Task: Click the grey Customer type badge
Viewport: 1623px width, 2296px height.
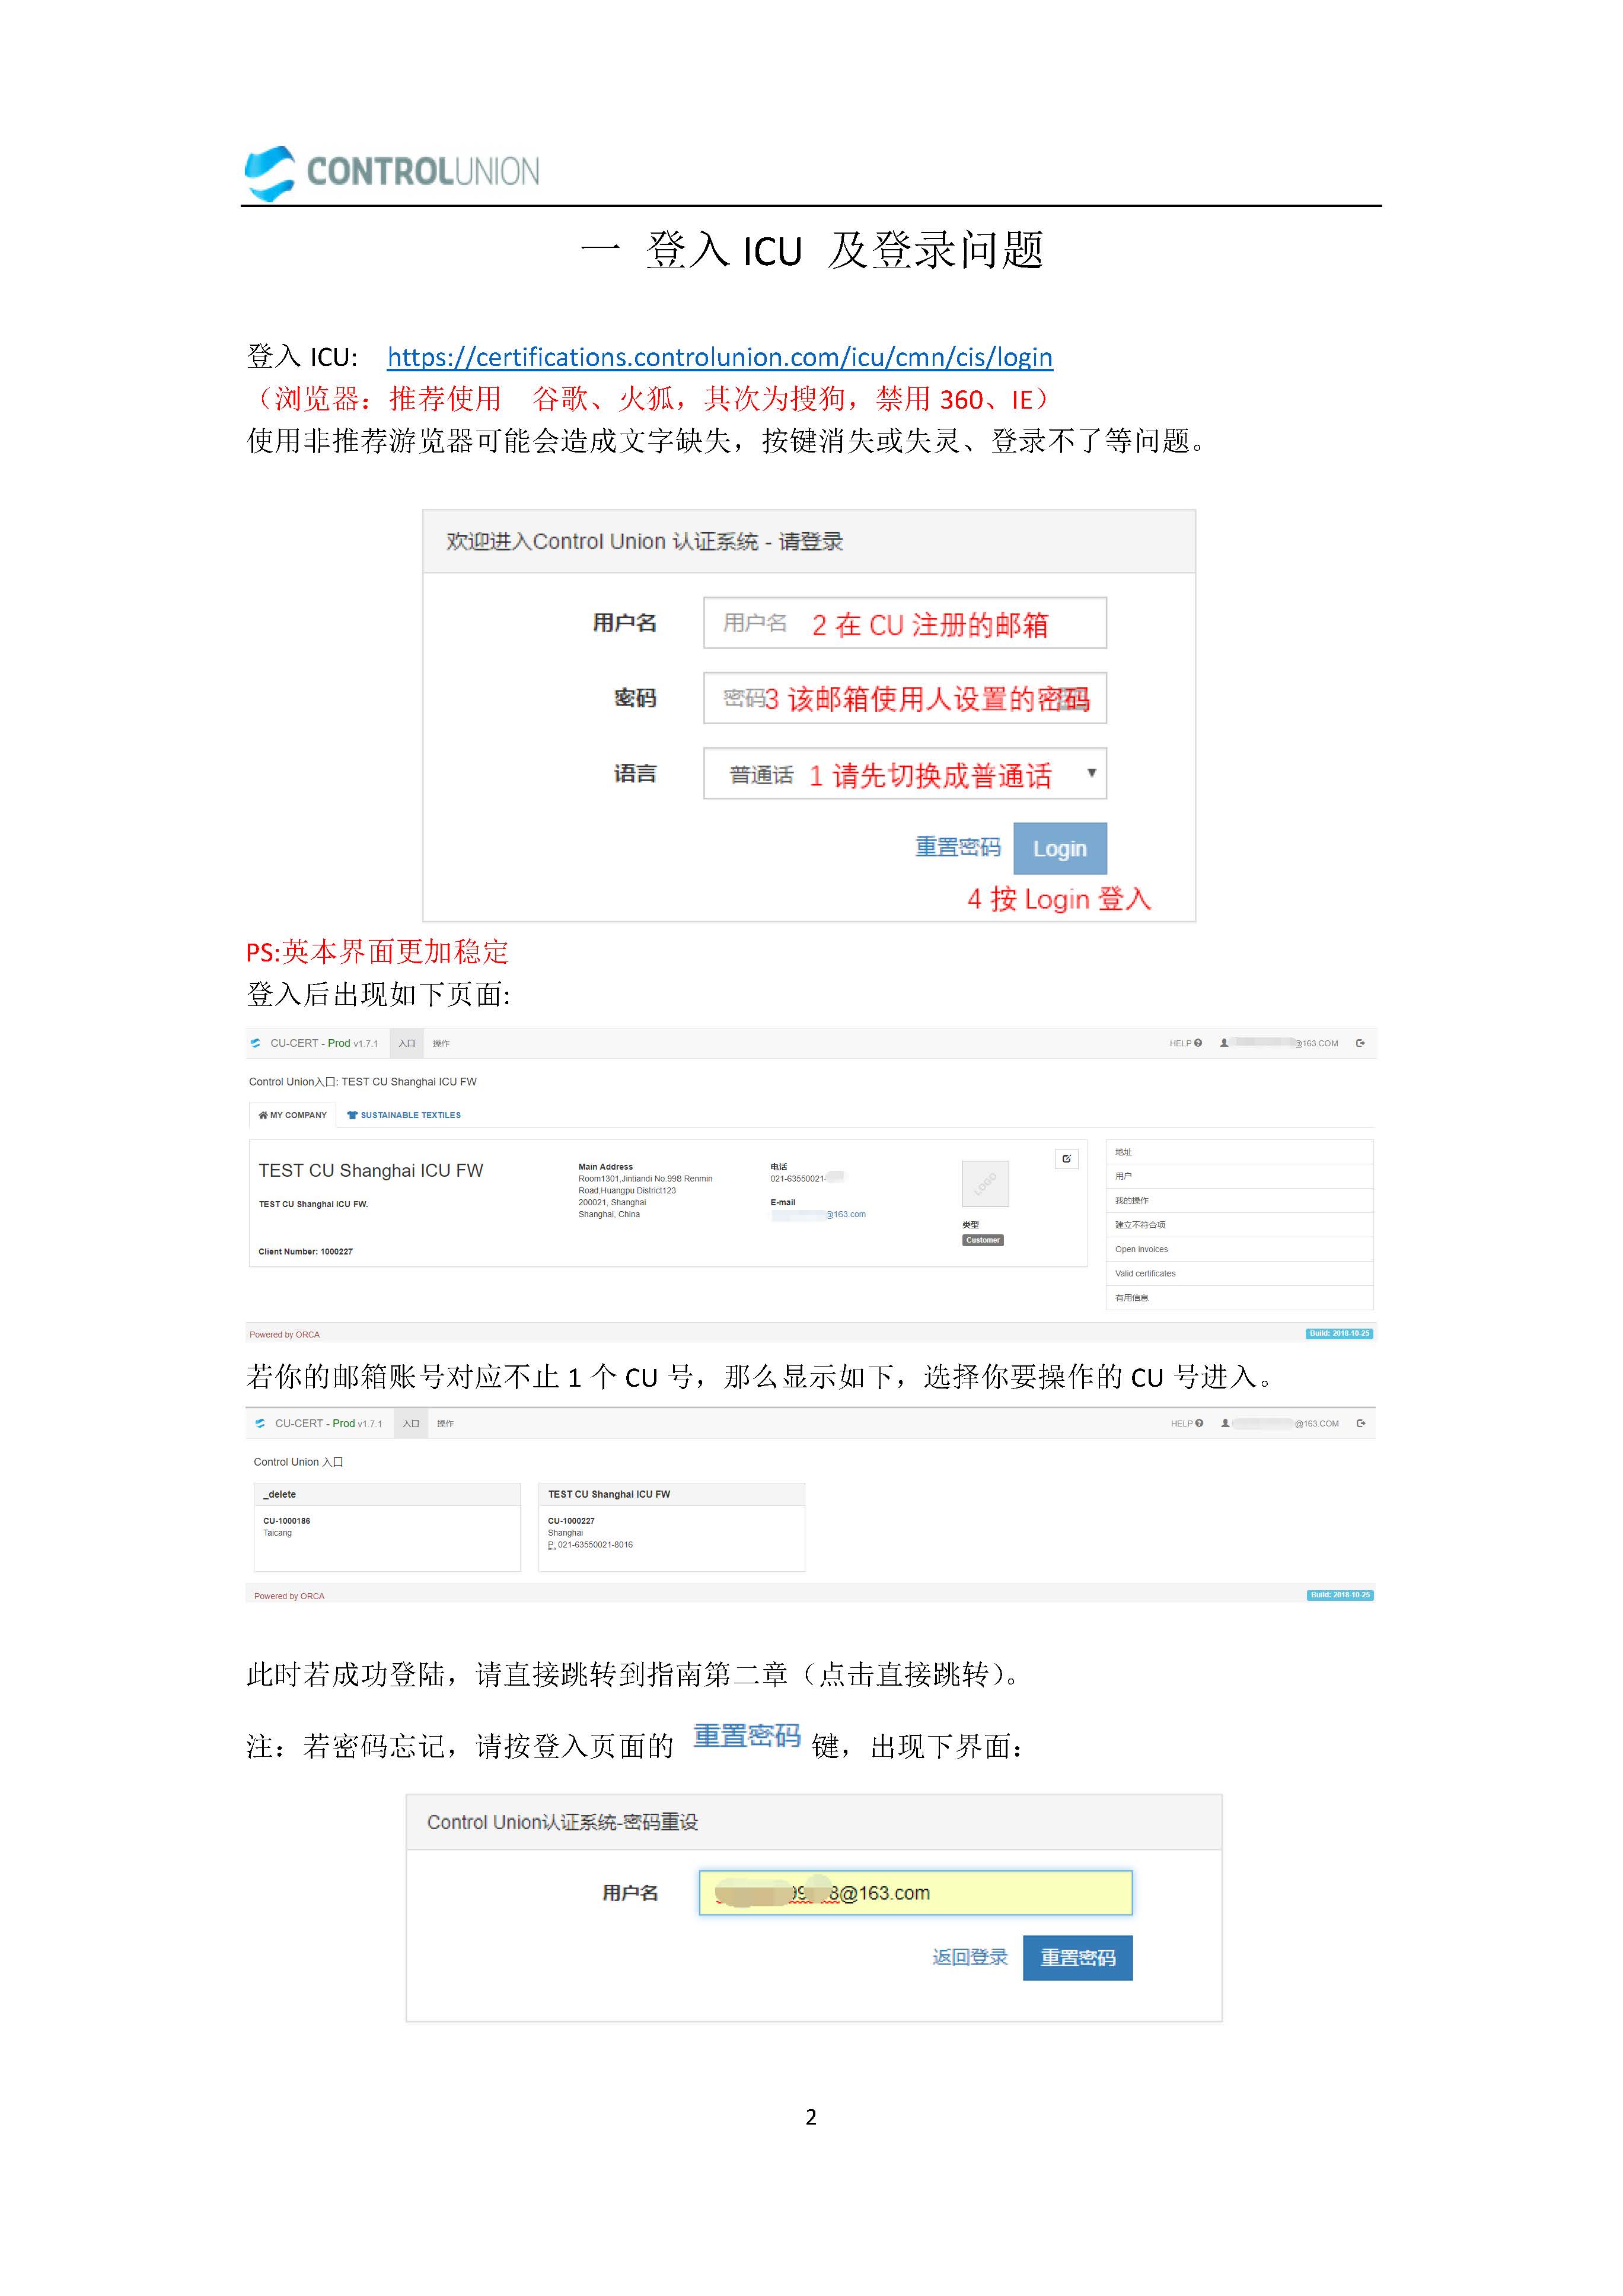Action: click(983, 1240)
